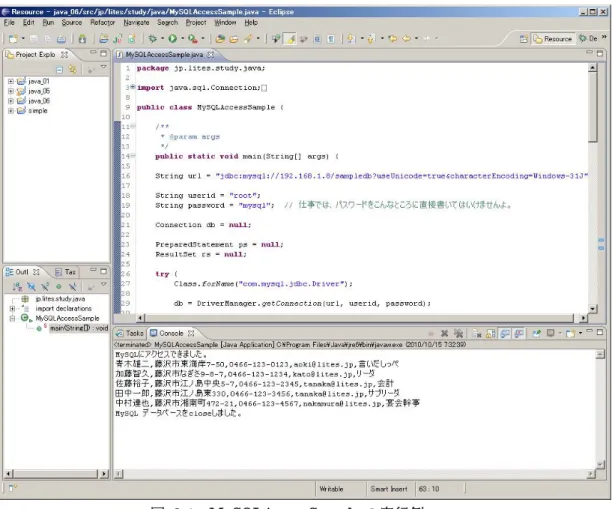Click the Clear Console icon
The image size is (612, 509).
[x=477, y=333]
